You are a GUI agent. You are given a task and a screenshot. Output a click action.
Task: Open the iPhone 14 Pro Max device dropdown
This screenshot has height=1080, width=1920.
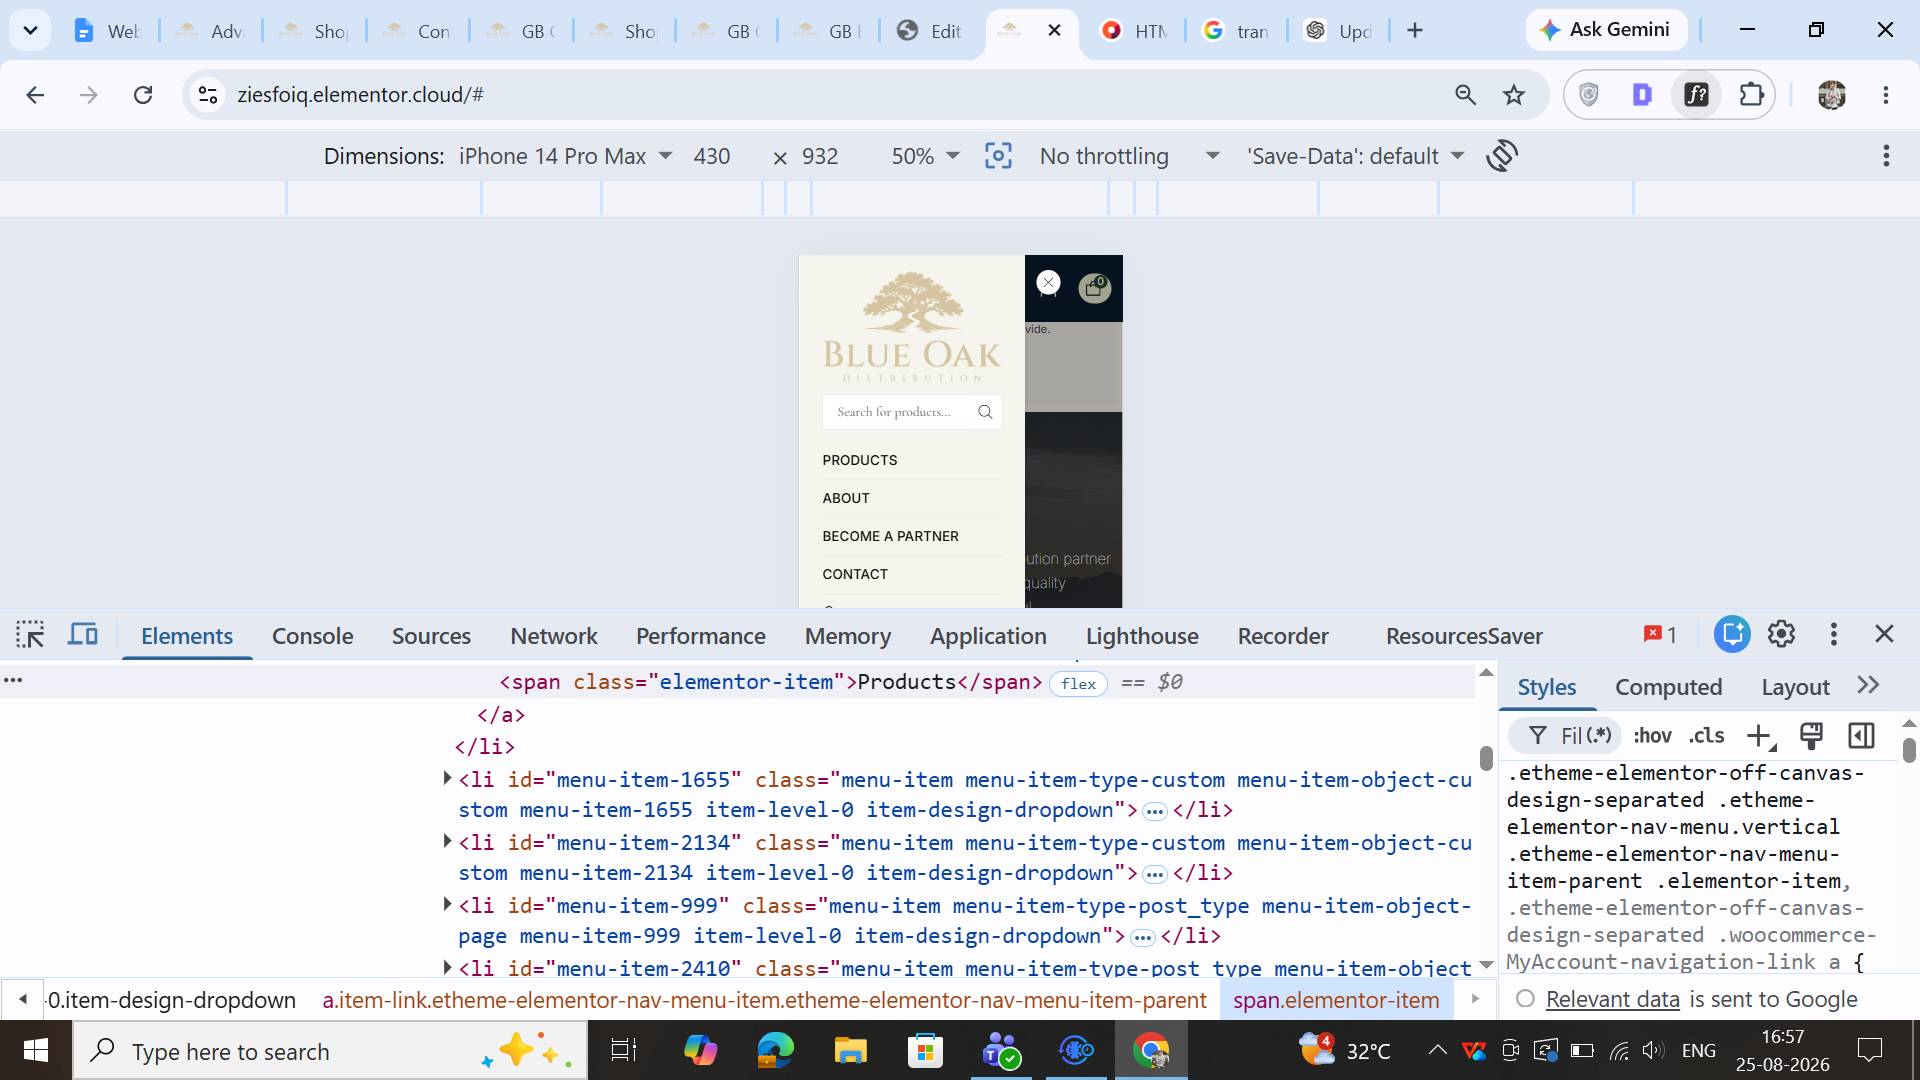tap(565, 156)
